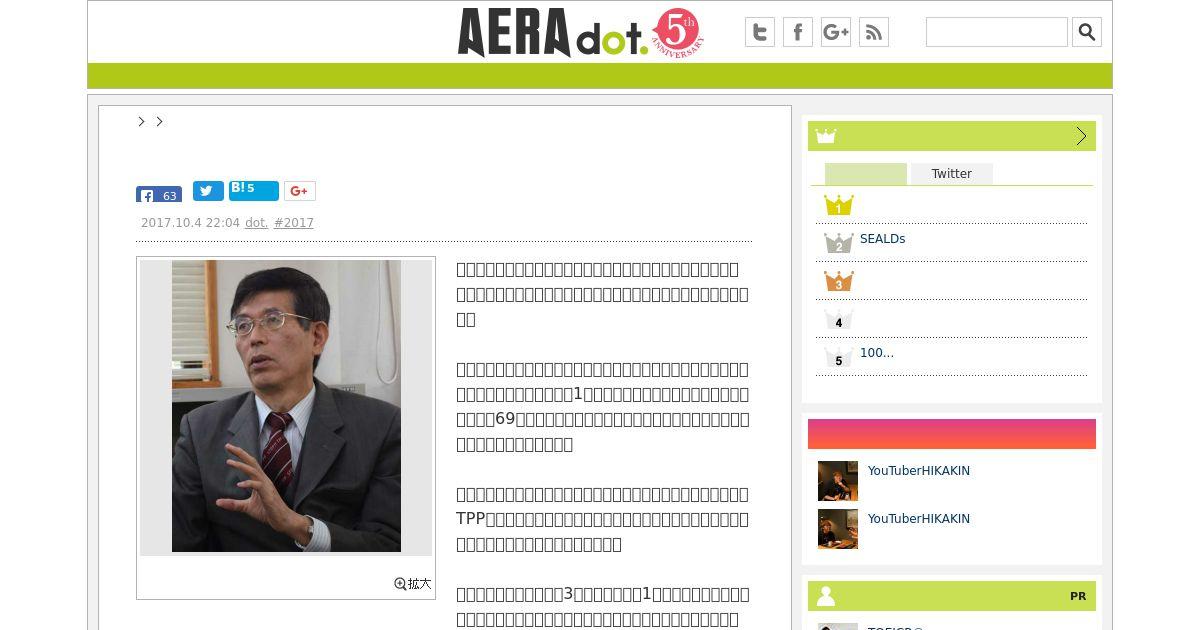Open the Twitter icon in header

[760, 32]
